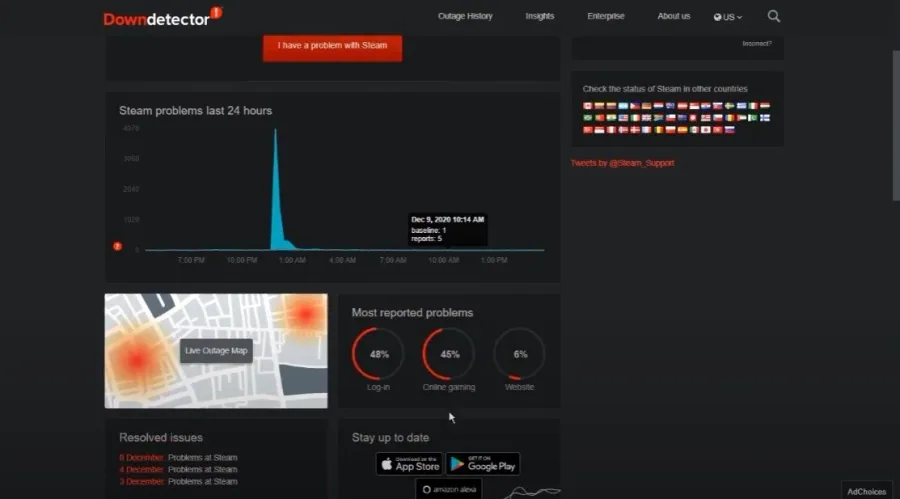Click the amazon alexa badge
900x499 pixels.
449,489
